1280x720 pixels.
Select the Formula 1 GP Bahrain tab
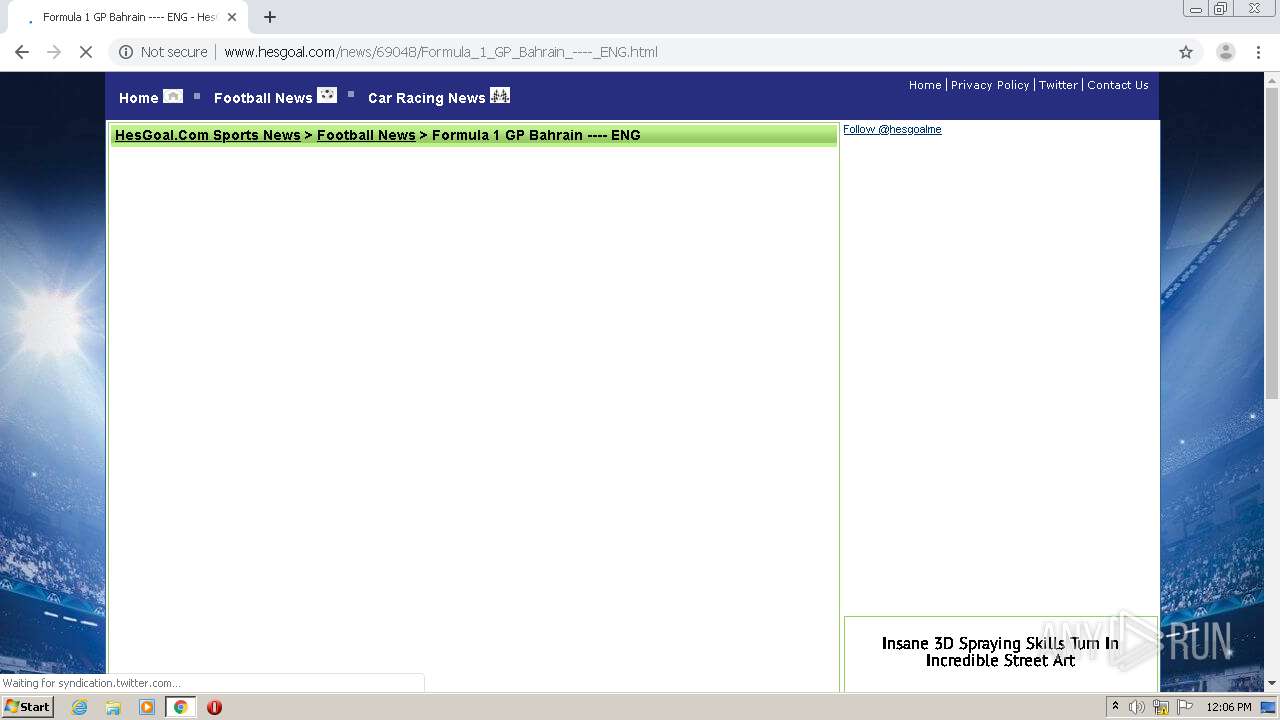point(130,17)
